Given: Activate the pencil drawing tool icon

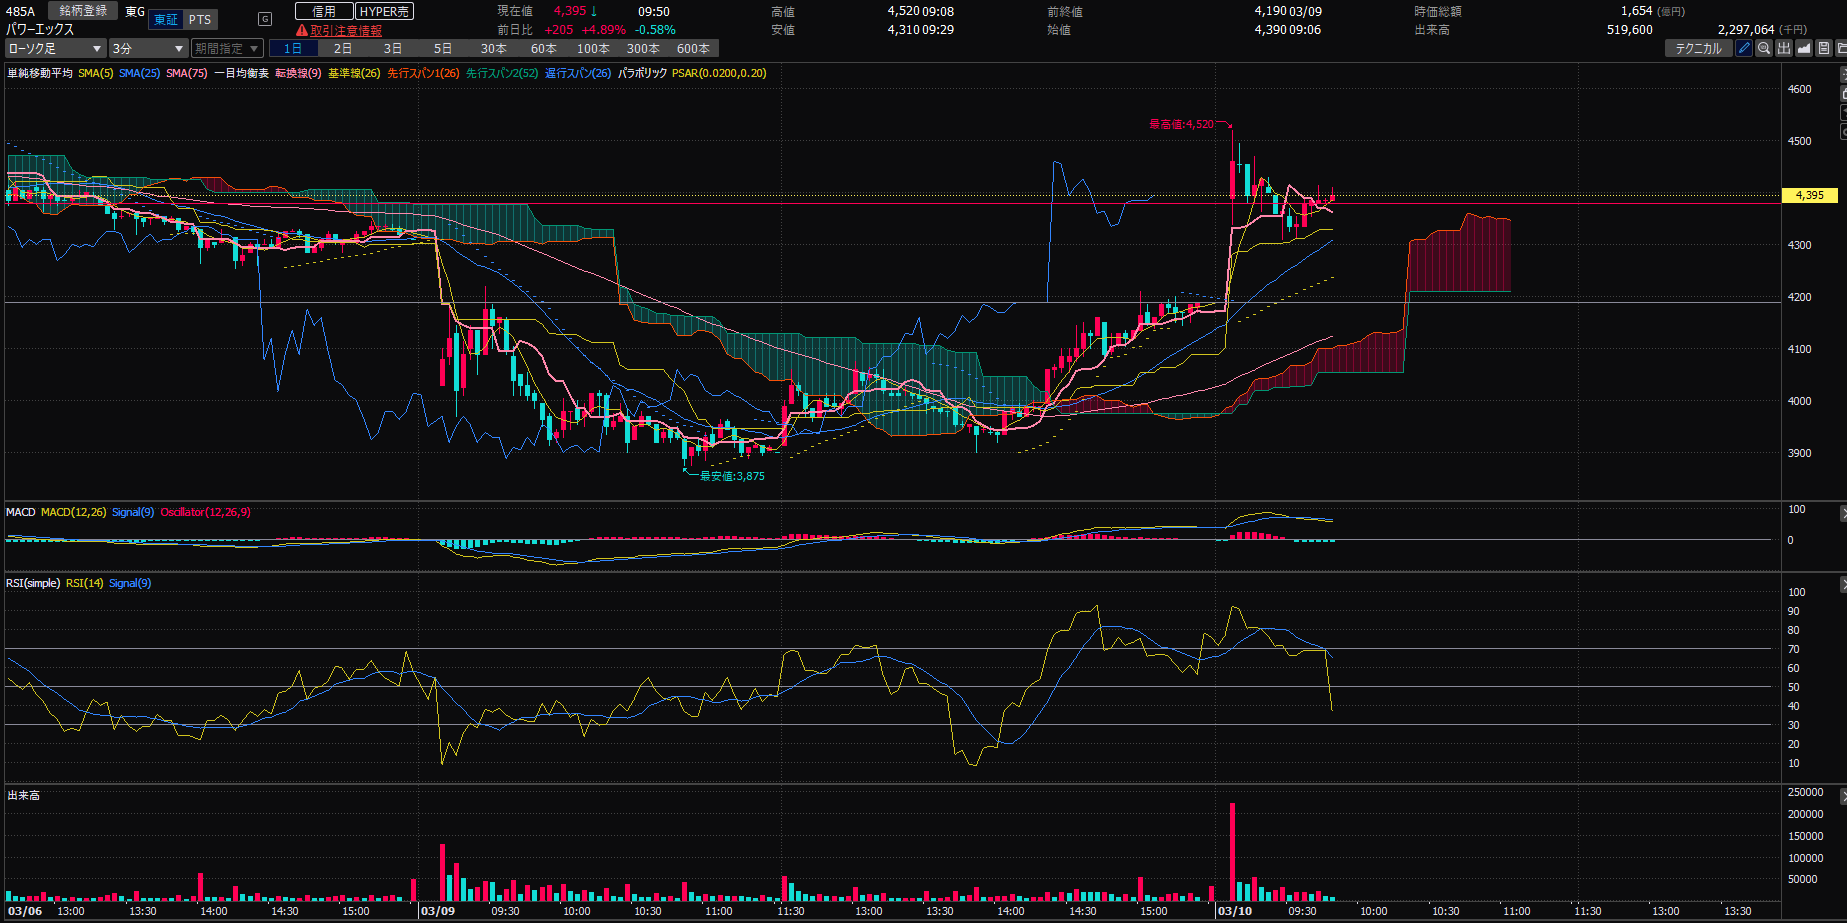Looking at the screenshot, I should pos(1744,48).
